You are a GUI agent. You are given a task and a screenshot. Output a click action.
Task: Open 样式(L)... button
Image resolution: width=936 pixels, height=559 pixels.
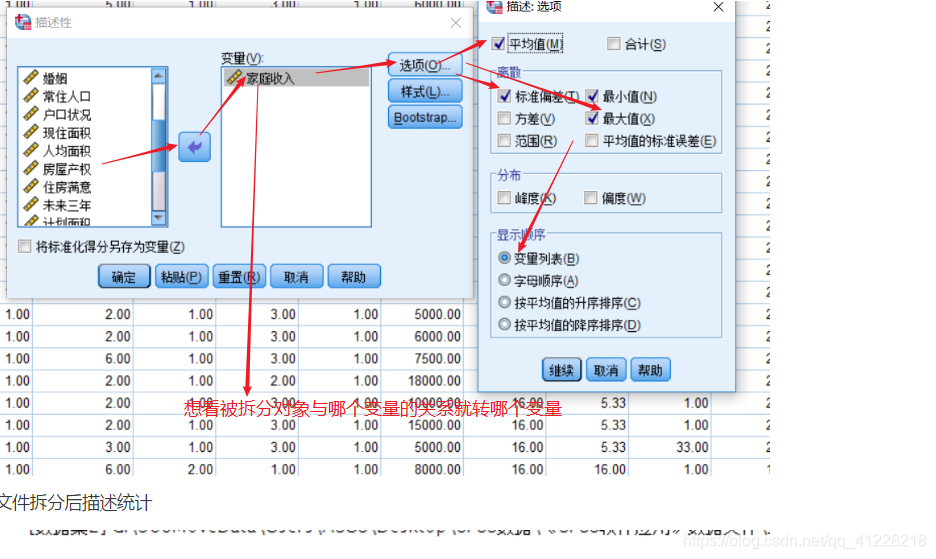[x=425, y=91]
